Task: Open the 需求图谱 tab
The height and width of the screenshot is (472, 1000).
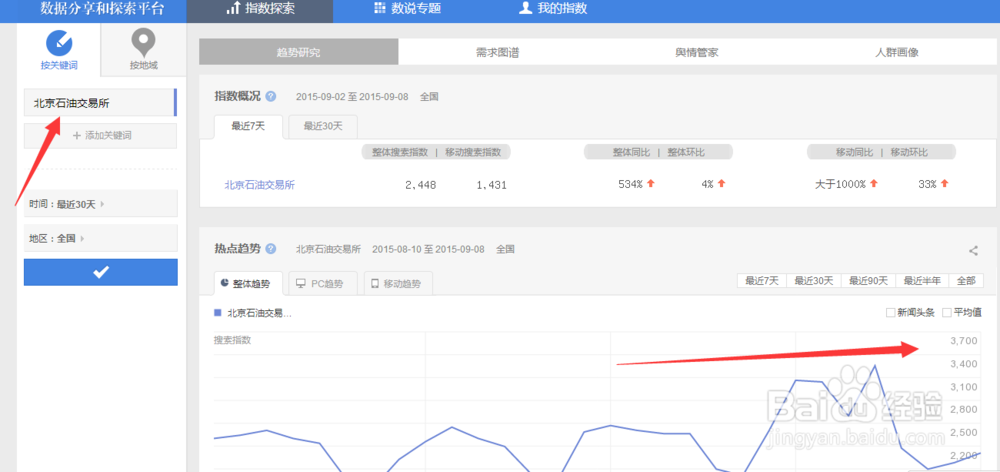Action: [x=497, y=52]
